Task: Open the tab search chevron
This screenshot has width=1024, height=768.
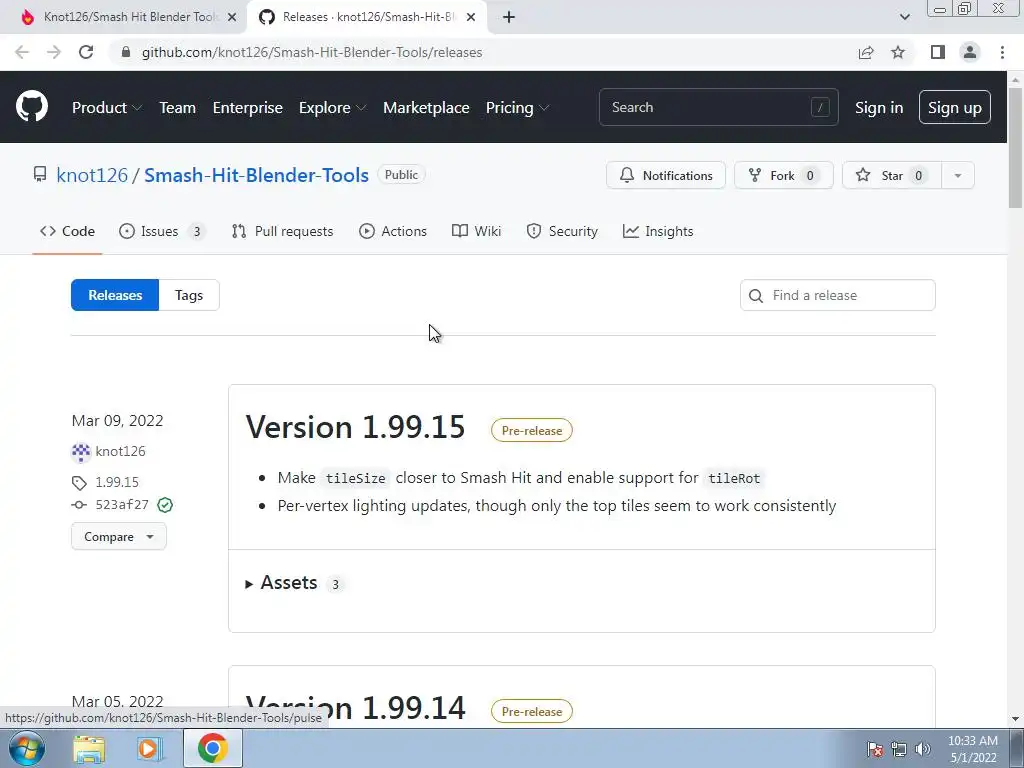Action: 904,17
